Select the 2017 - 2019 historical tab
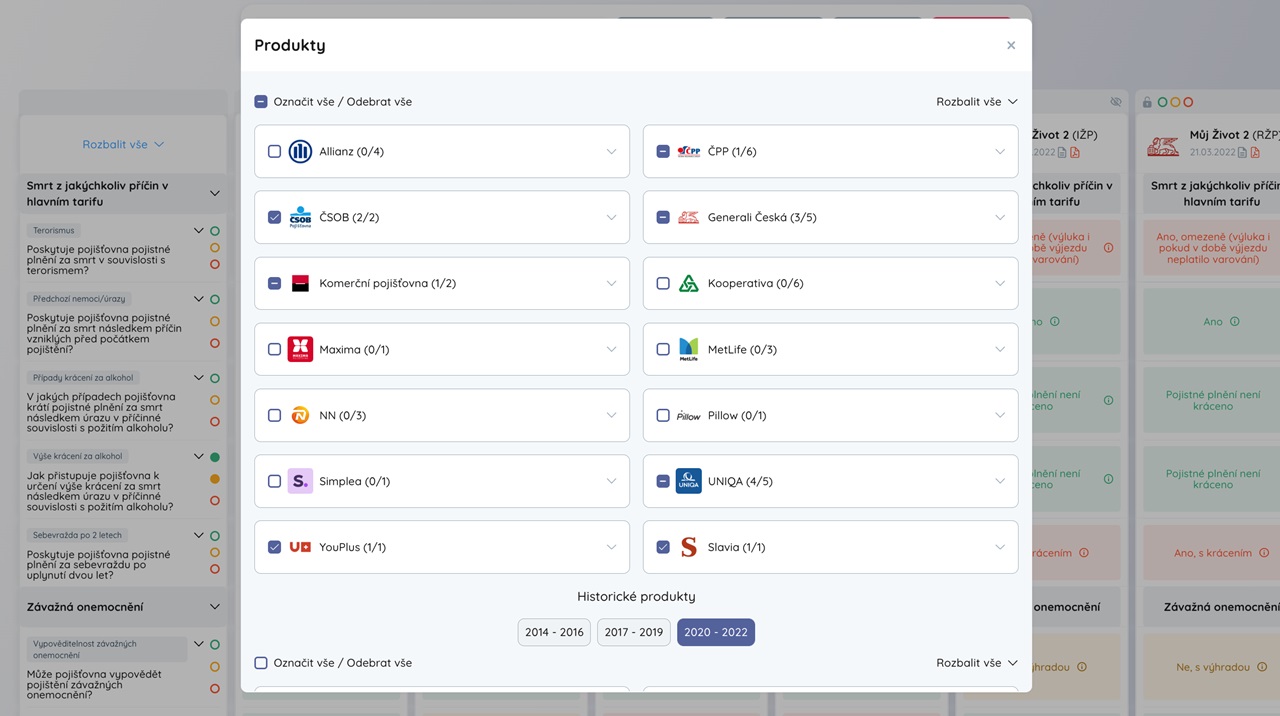Viewport: 1280px width, 716px height. 634,632
